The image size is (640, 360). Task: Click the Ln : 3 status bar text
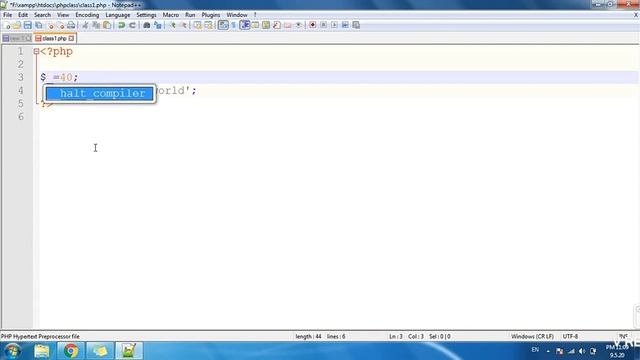pos(396,336)
